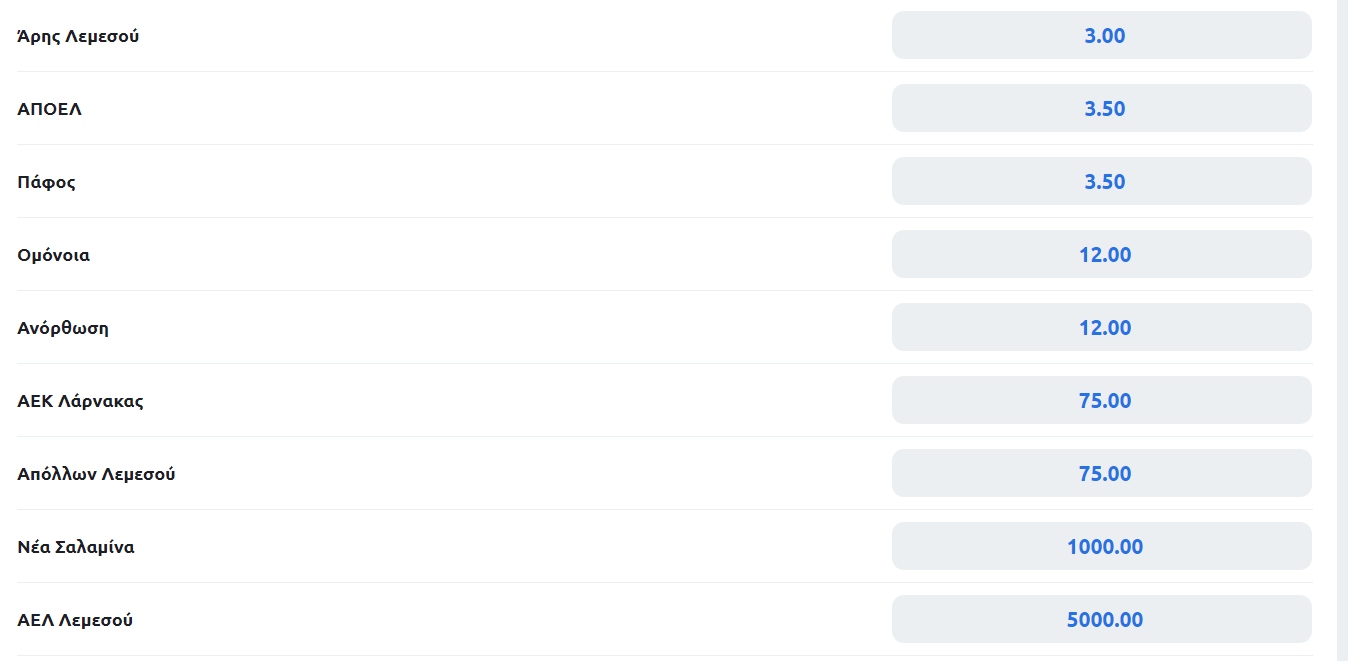Choose the 3.50 odds for Πάφος
This screenshot has height=661, width=1348.
click(1101, 182)
